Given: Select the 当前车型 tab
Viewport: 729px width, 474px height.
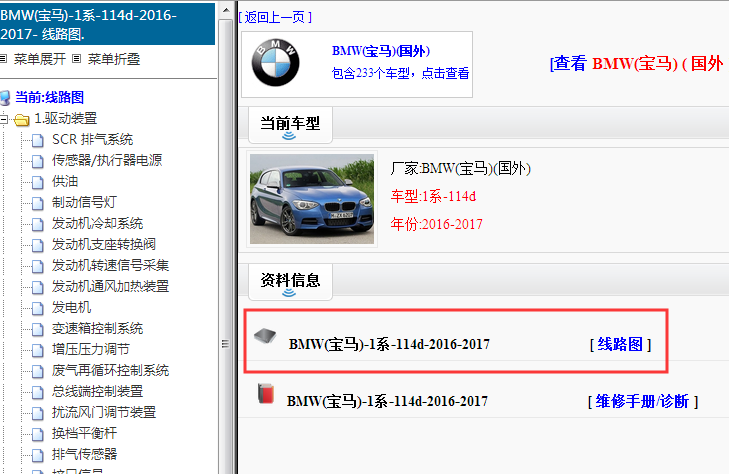Looking at the screenshot, I should [290, 125].
